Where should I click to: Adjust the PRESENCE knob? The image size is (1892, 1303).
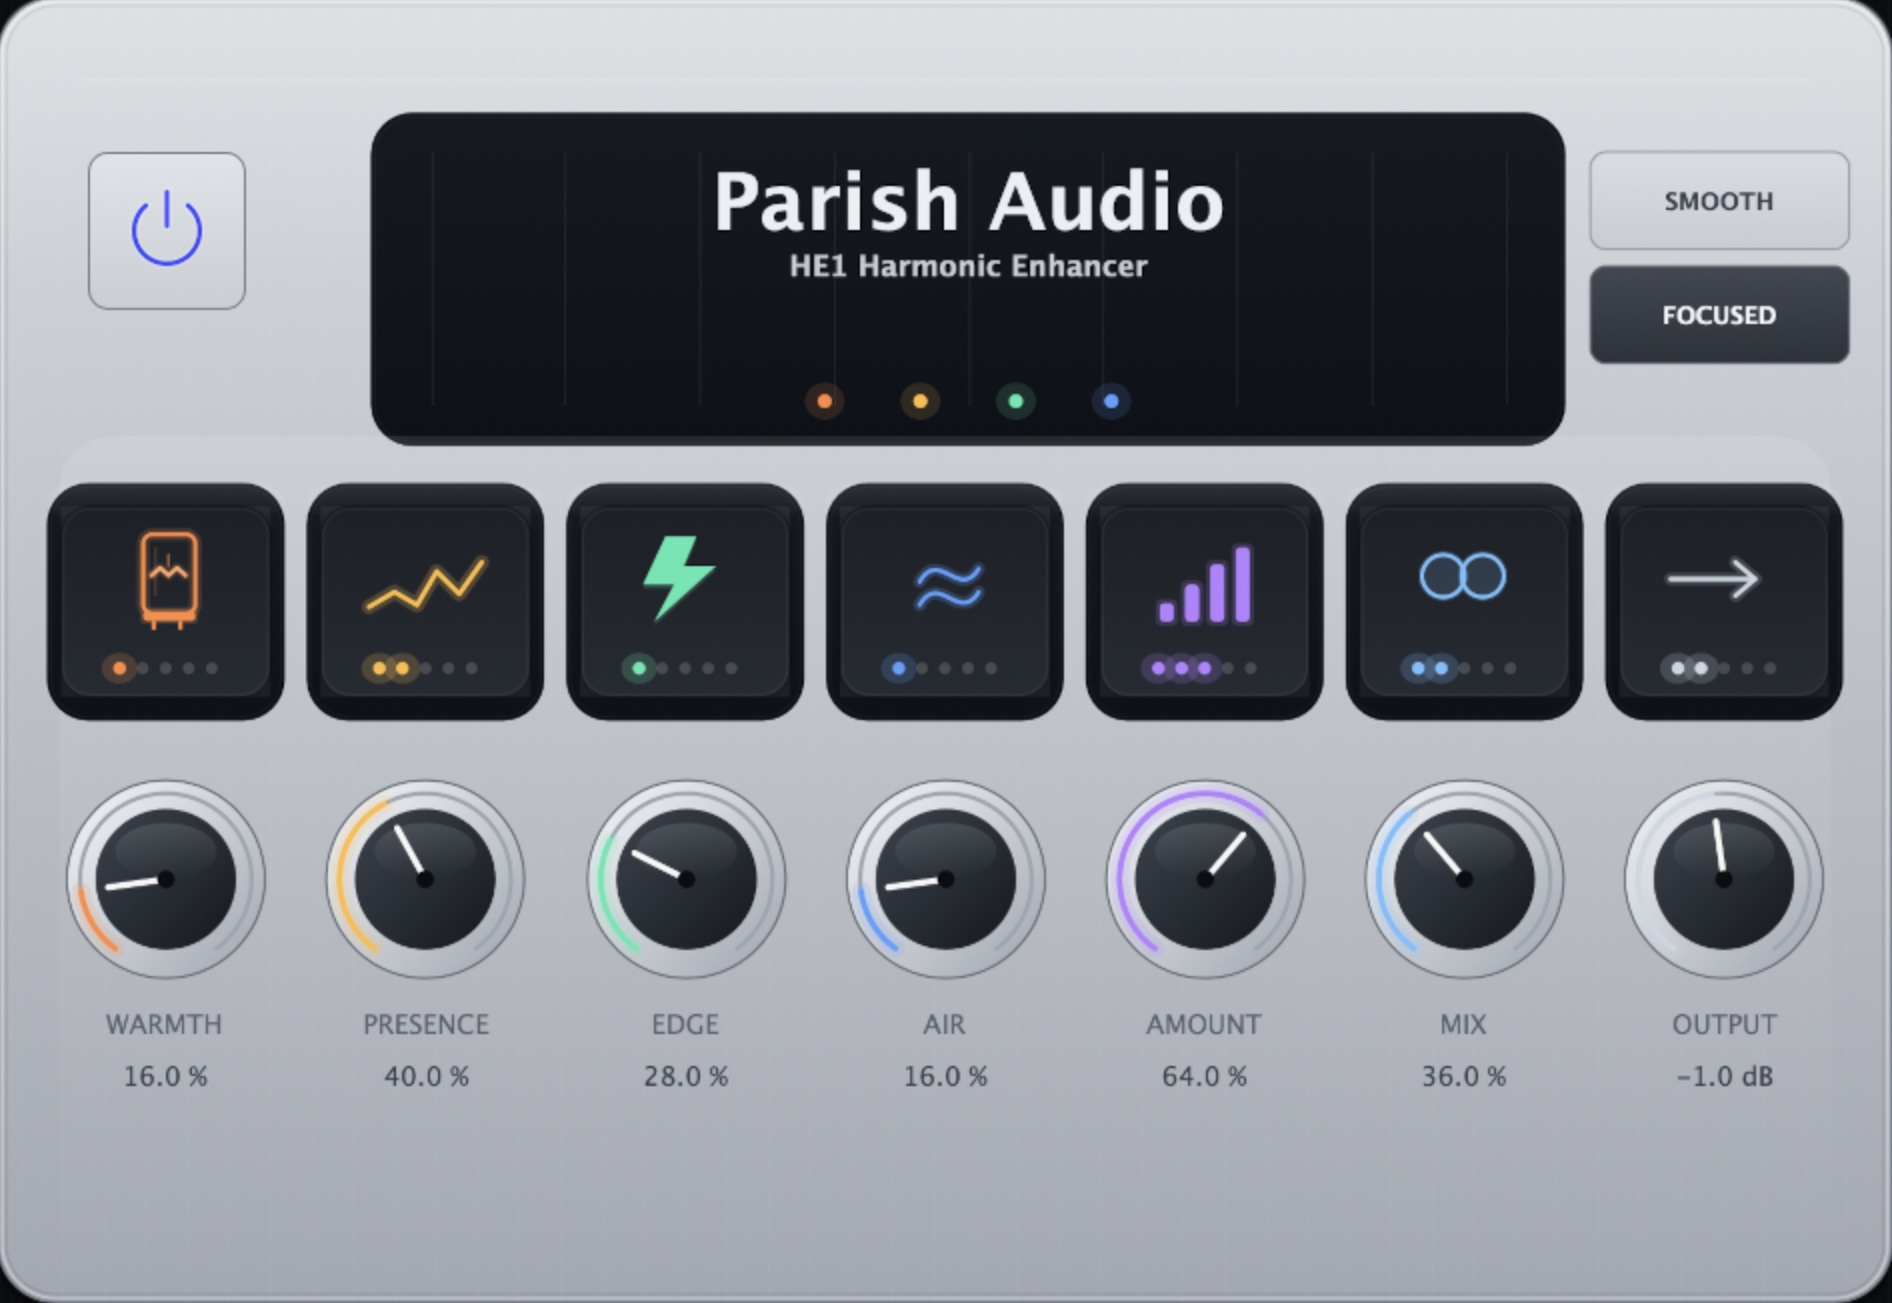[425, 879]
